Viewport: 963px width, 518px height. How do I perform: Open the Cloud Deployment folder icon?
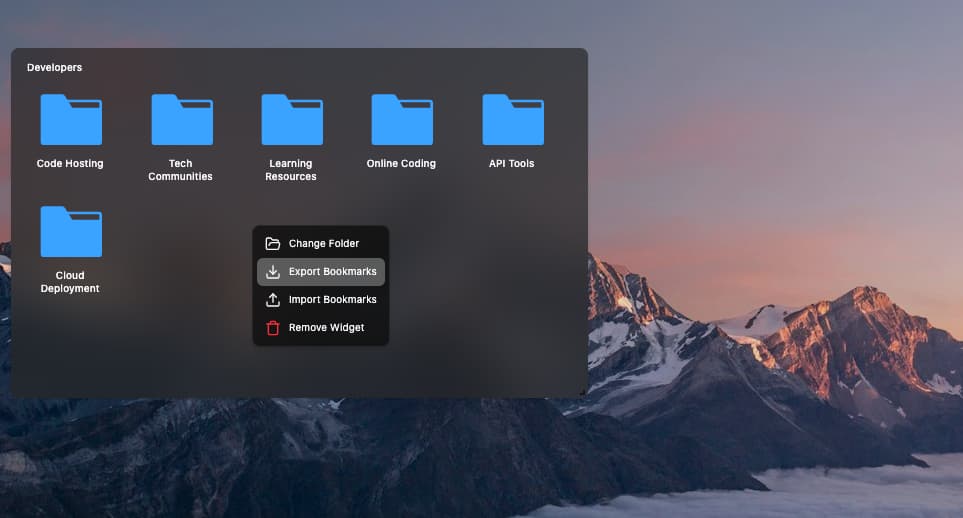71,232
